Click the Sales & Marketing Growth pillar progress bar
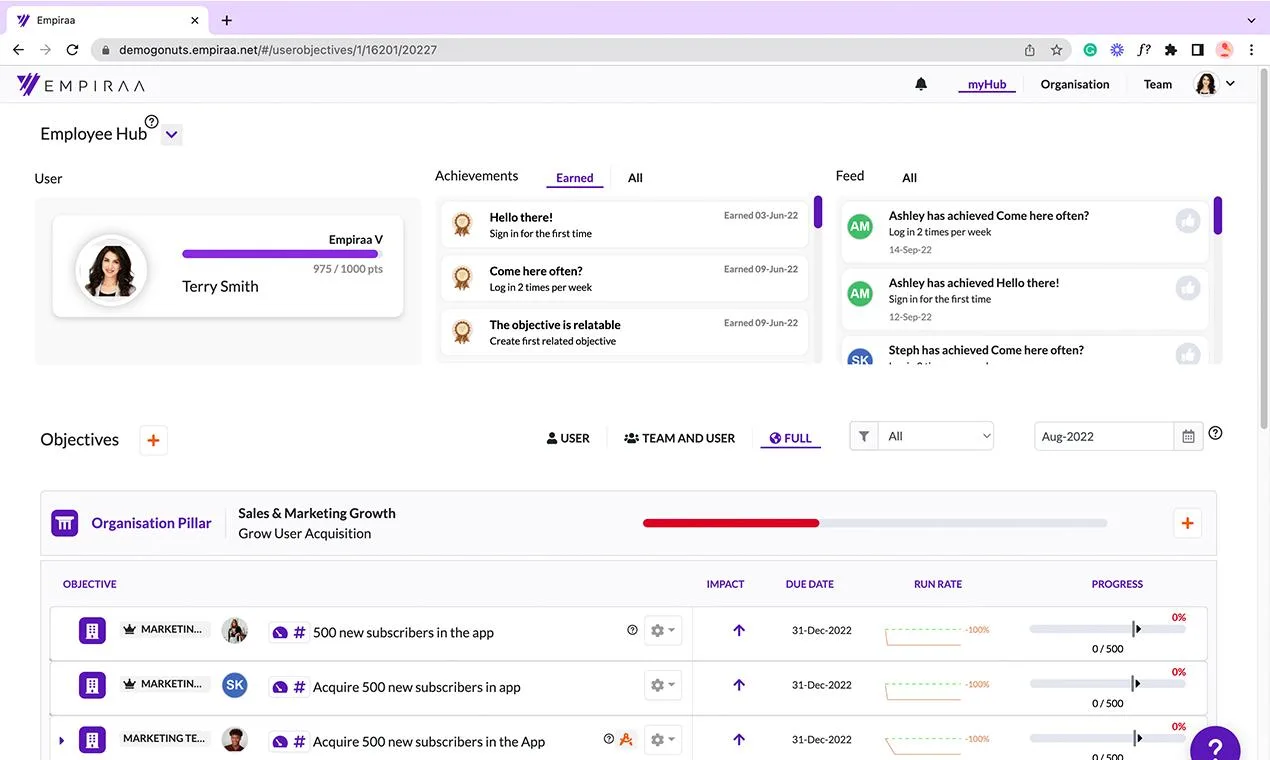1270x760 pixels. [875, 523]
